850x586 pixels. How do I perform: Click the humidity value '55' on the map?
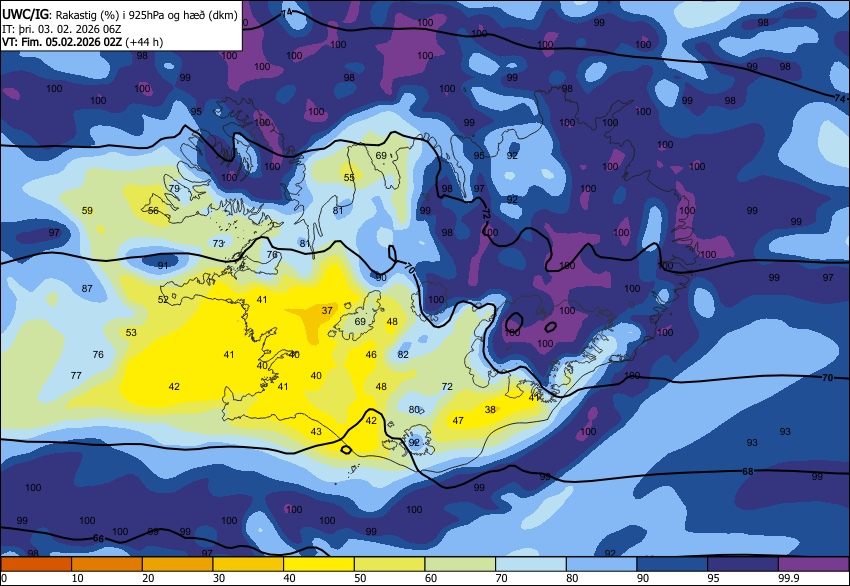pyautogui.click(x=349, y=178)
